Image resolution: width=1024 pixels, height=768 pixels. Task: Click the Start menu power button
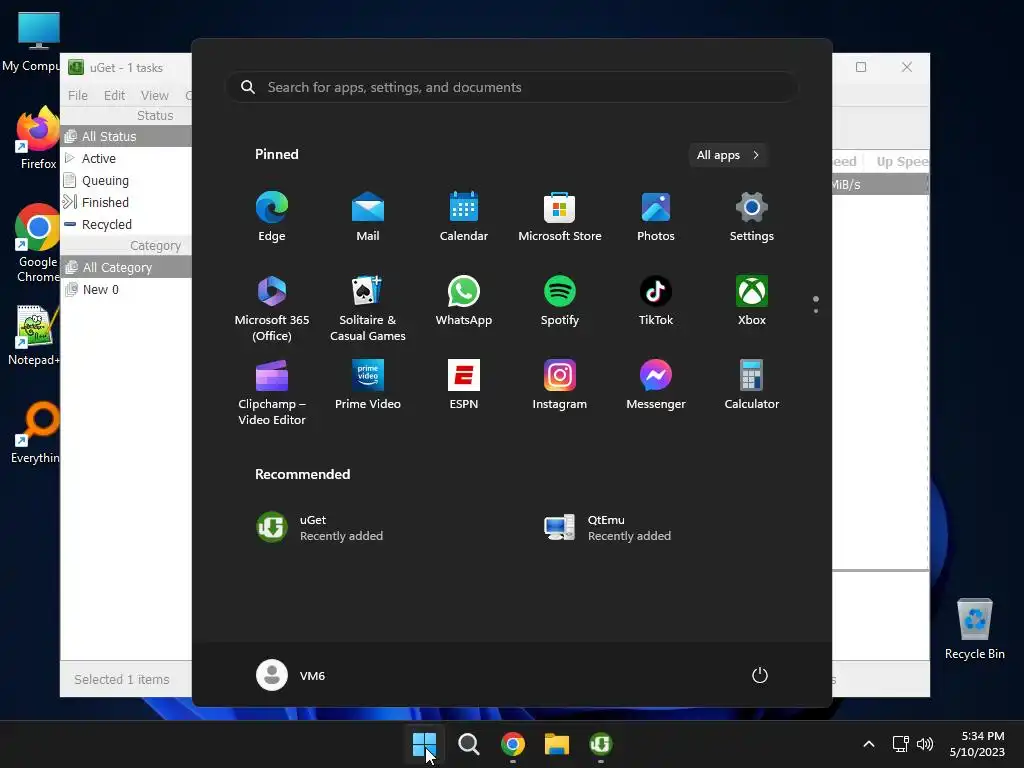coord(760,675)
